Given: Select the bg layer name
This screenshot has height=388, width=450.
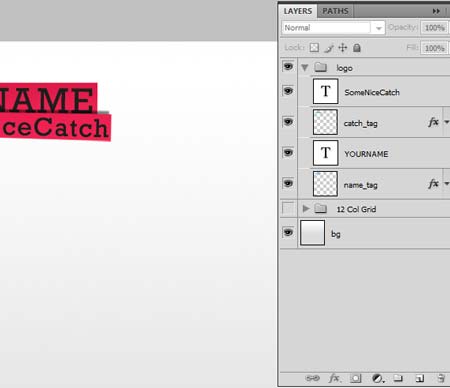Looking at the screenshot, I should click(336, 234).
